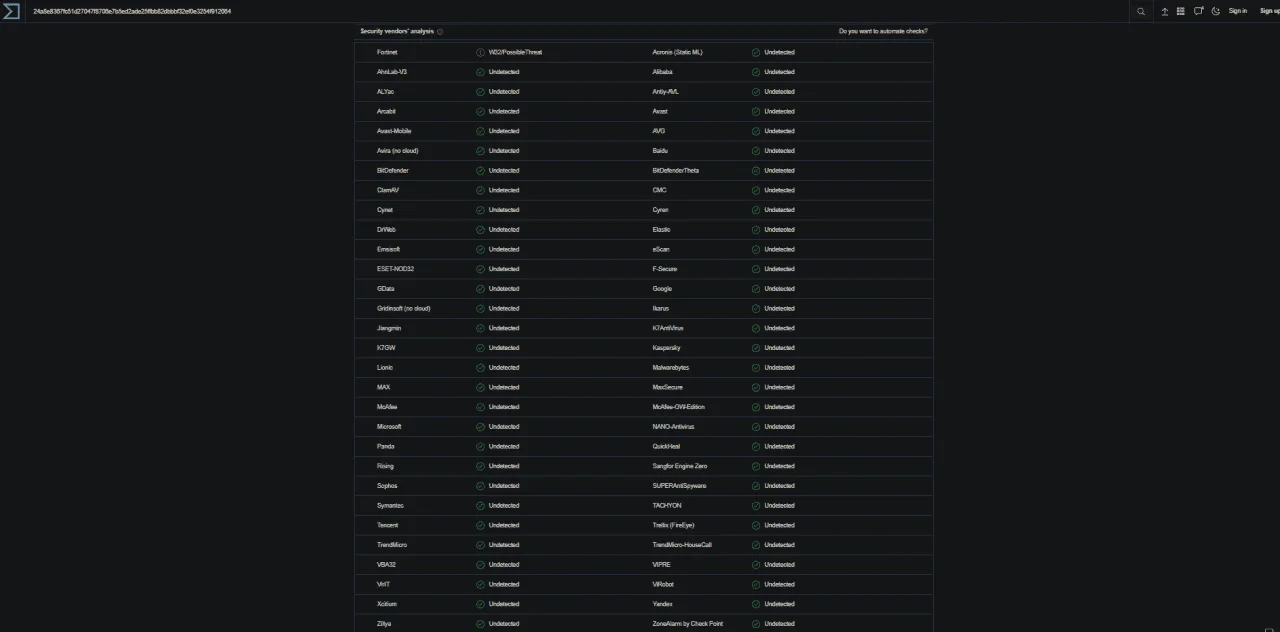1280x632 pixels.
Task: Click the undetected check icon for Microsoft
Action: (480, 427)
